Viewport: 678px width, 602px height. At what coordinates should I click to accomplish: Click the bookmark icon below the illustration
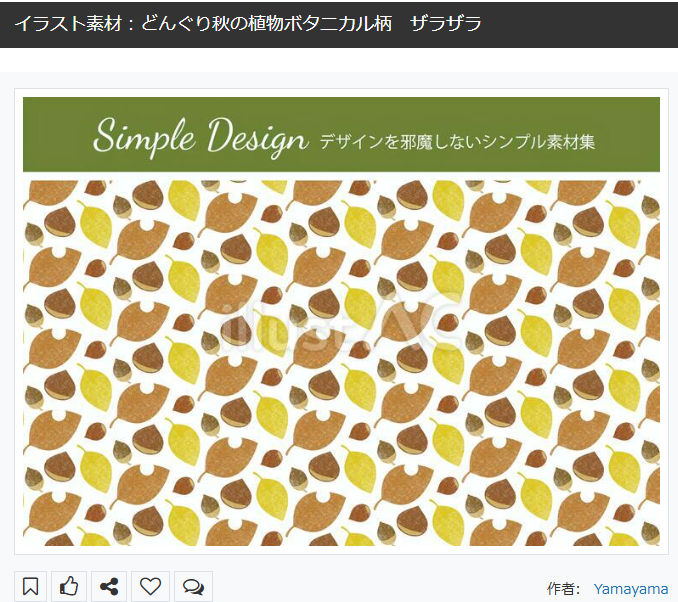tap(30, 586)
